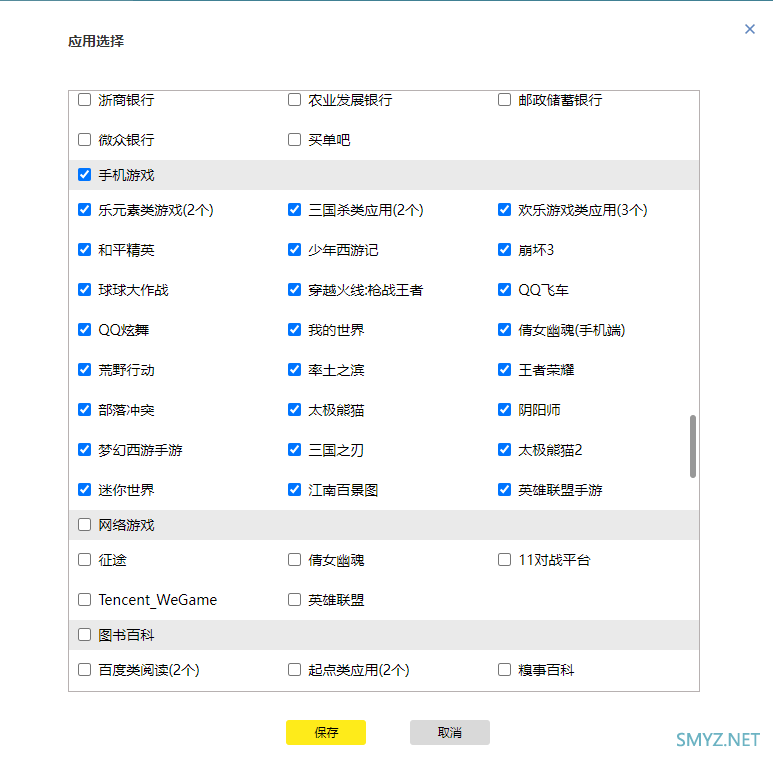Screen dimensions: 773x759
Task: Uncheck the 部落冲突 checkbox
Action: click(x=84, y=410)
